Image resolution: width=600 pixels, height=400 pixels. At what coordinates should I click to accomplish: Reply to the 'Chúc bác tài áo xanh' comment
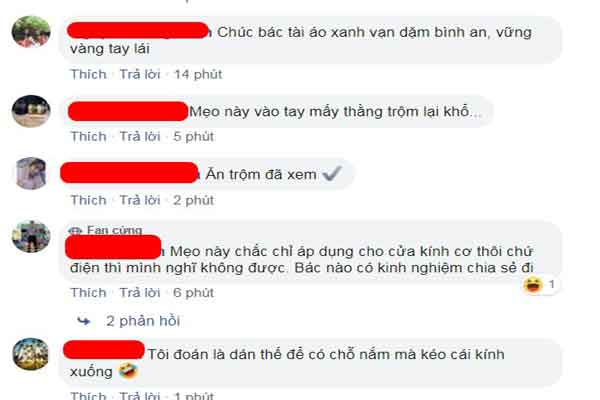click(x=140, y=74)
